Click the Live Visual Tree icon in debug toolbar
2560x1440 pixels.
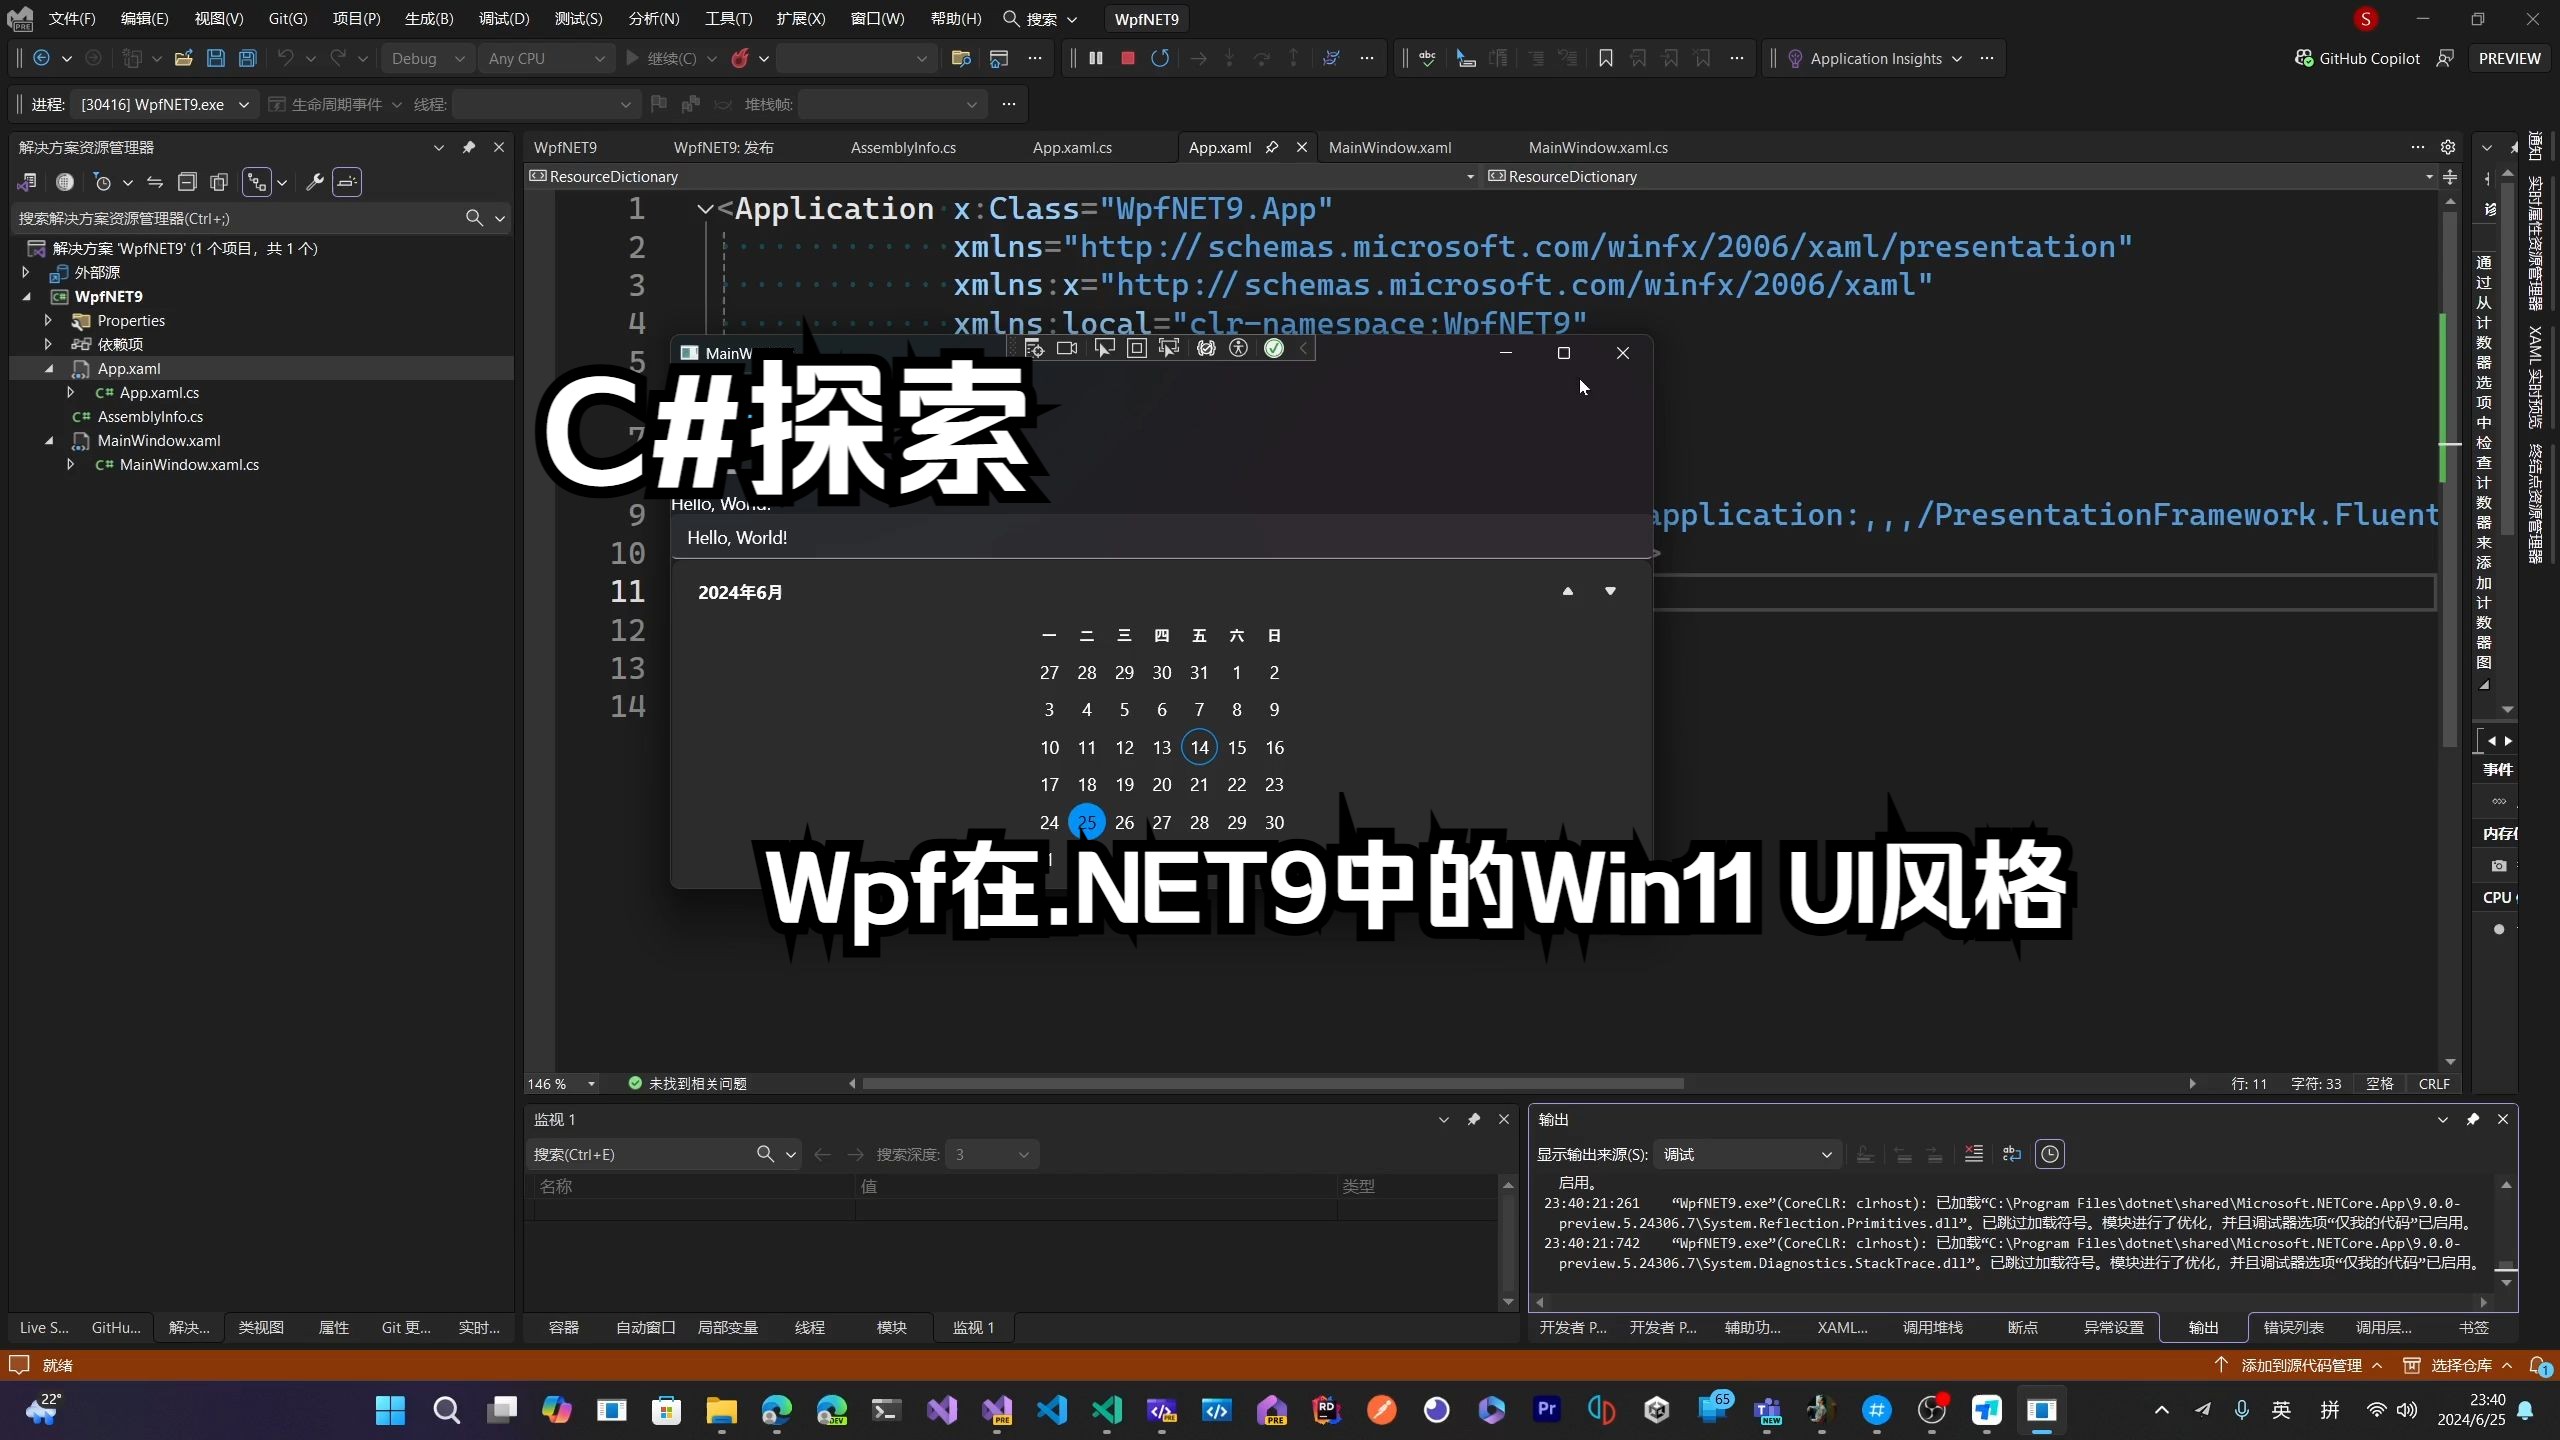[x=1034, y=348]
